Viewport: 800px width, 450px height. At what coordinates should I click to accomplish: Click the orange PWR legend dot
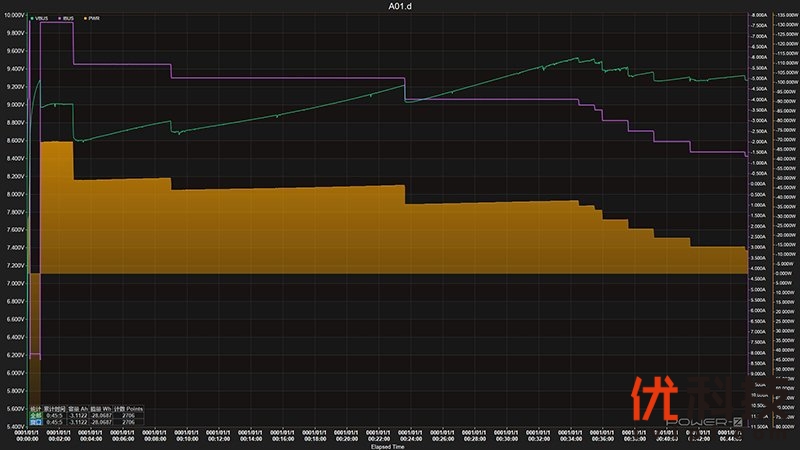84,19
